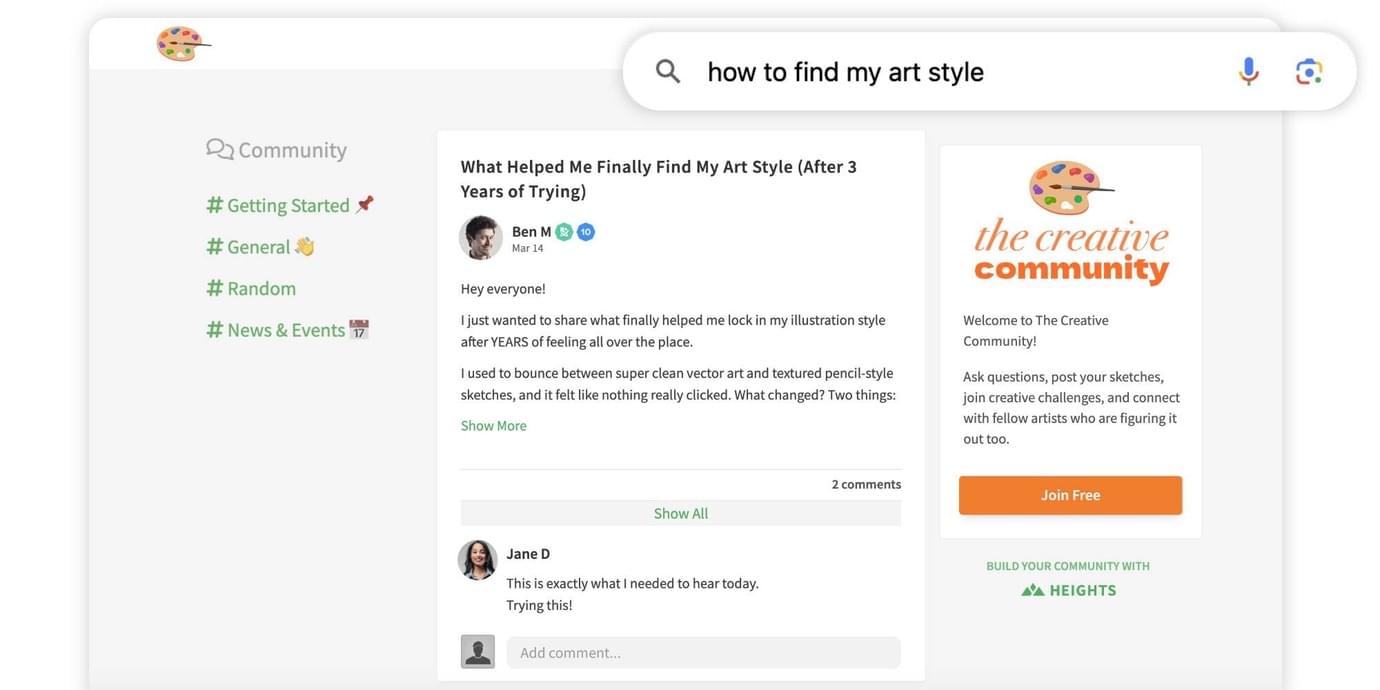Image resolution: width=1380 pixels, height=690 pixels.
Task: Click the blue 10 badge beside Ben M
Action: pyautogui.click(x=586, y=232)
